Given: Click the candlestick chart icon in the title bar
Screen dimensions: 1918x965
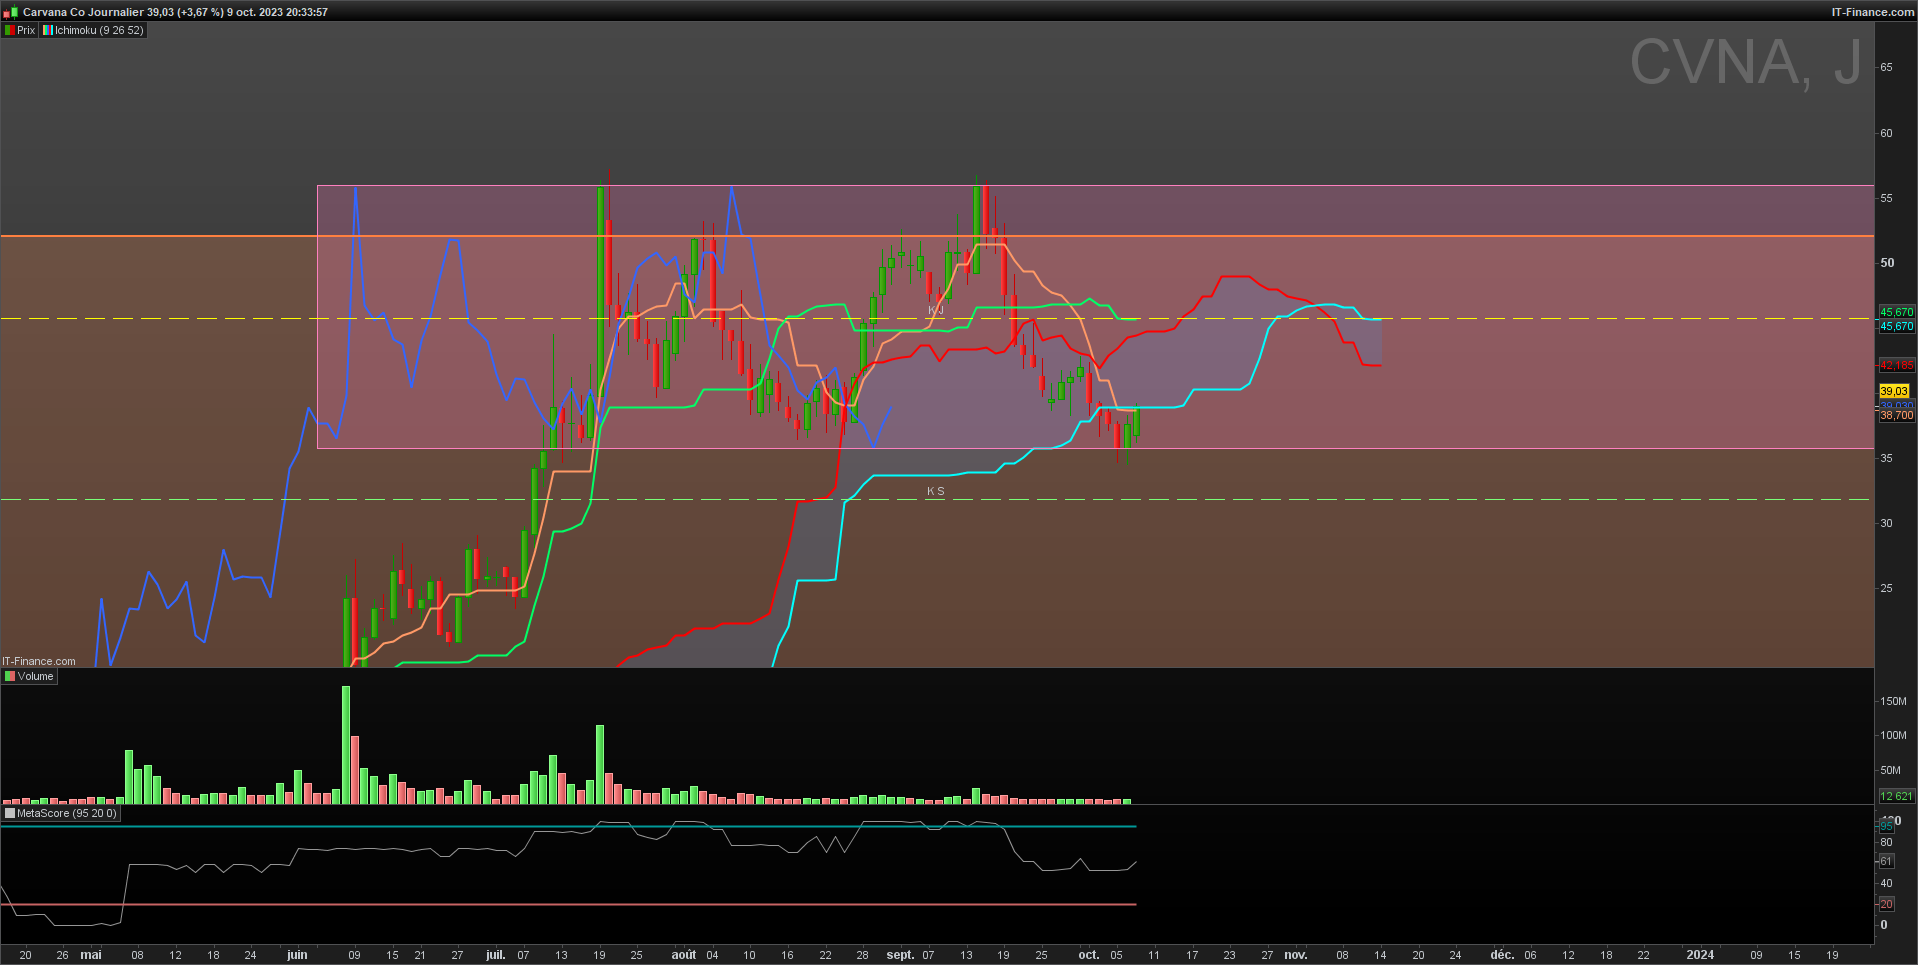Looking at the screenshot, I should pyautogui.click(x=11, y=12).
